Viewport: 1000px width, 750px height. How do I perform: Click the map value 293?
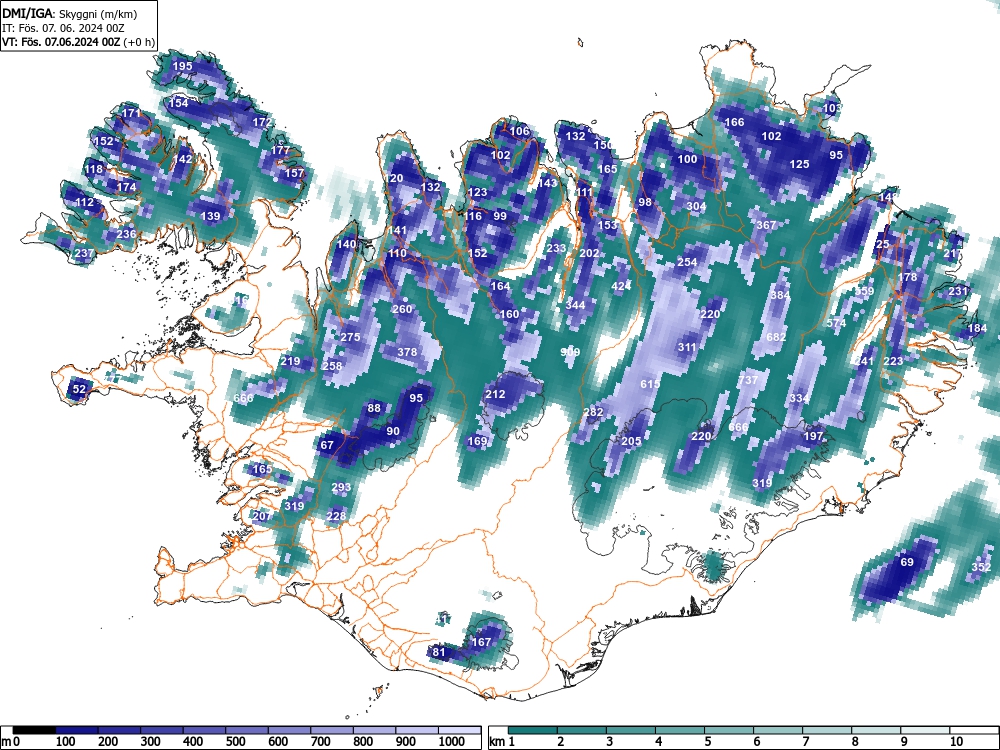point(341,487)
